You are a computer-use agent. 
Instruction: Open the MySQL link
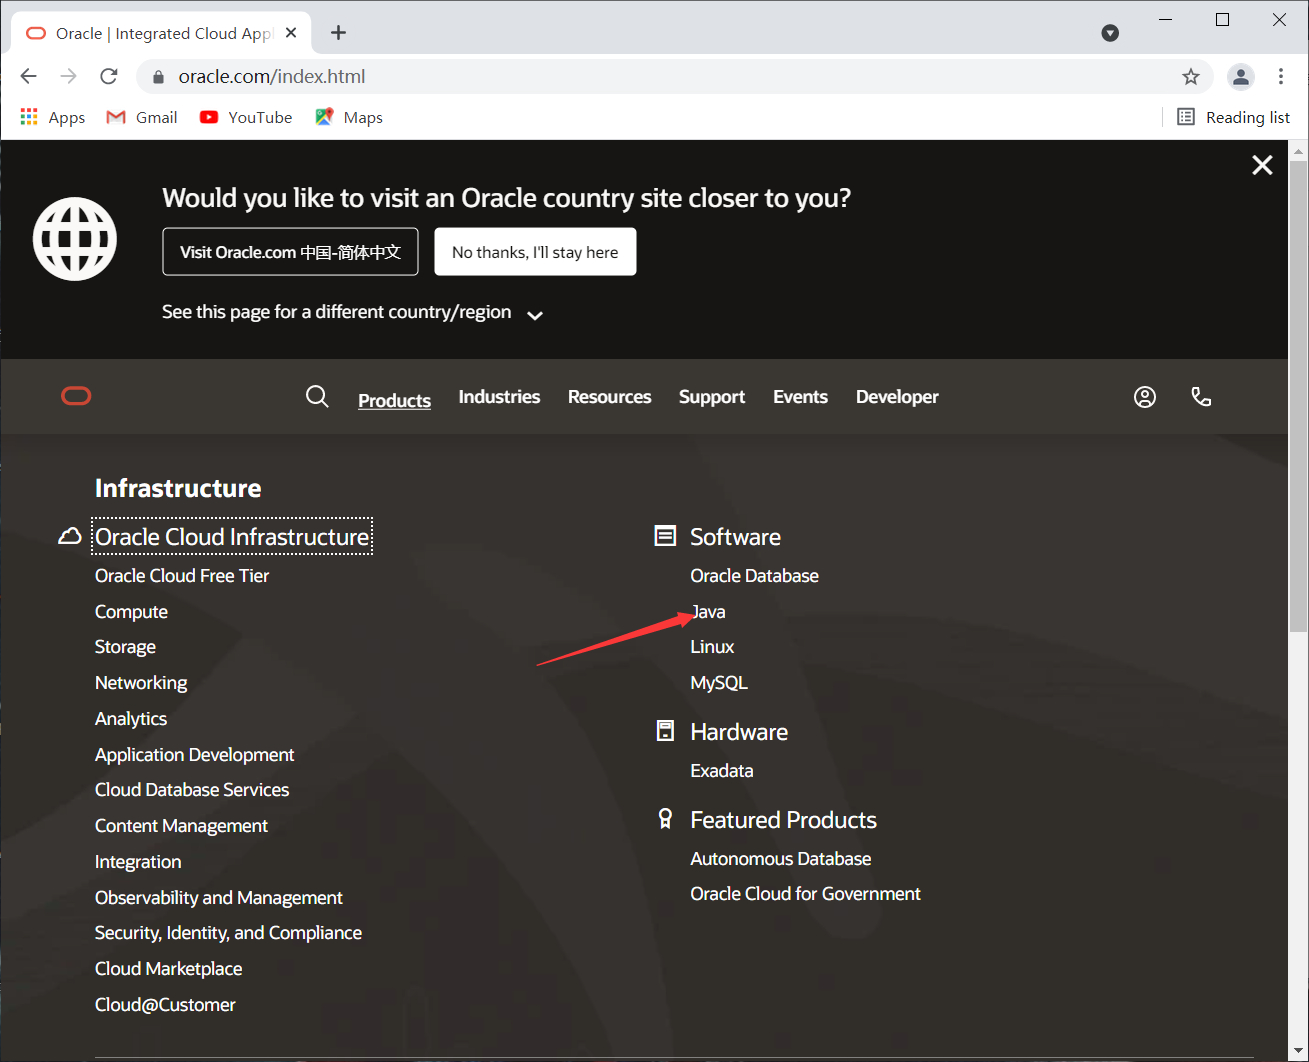(719, 683)
